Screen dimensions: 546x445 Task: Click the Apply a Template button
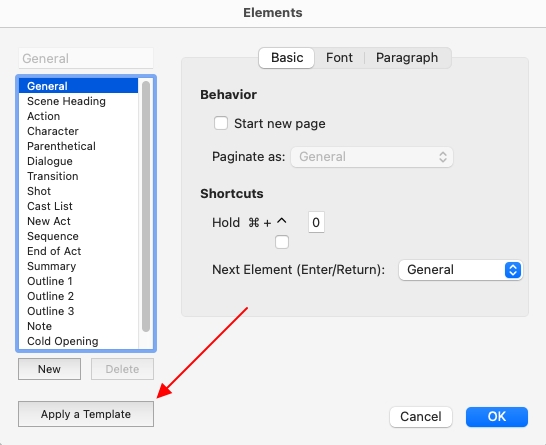coord(86,414)
